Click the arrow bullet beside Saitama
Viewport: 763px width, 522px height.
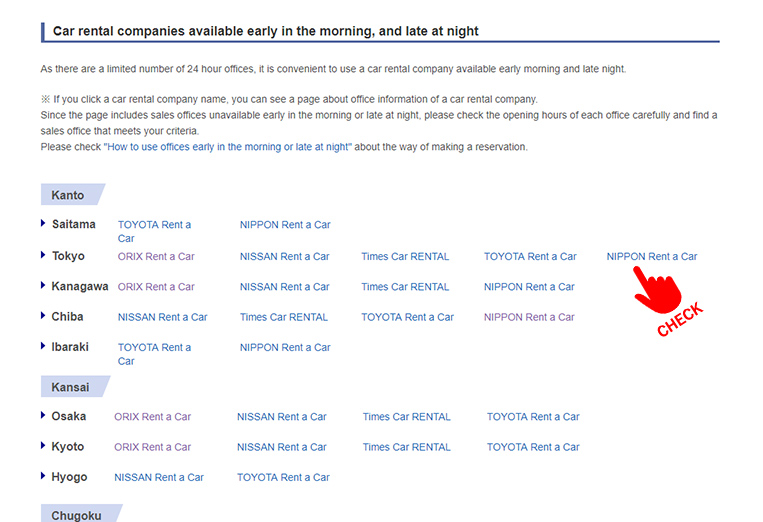pos(44,224)
